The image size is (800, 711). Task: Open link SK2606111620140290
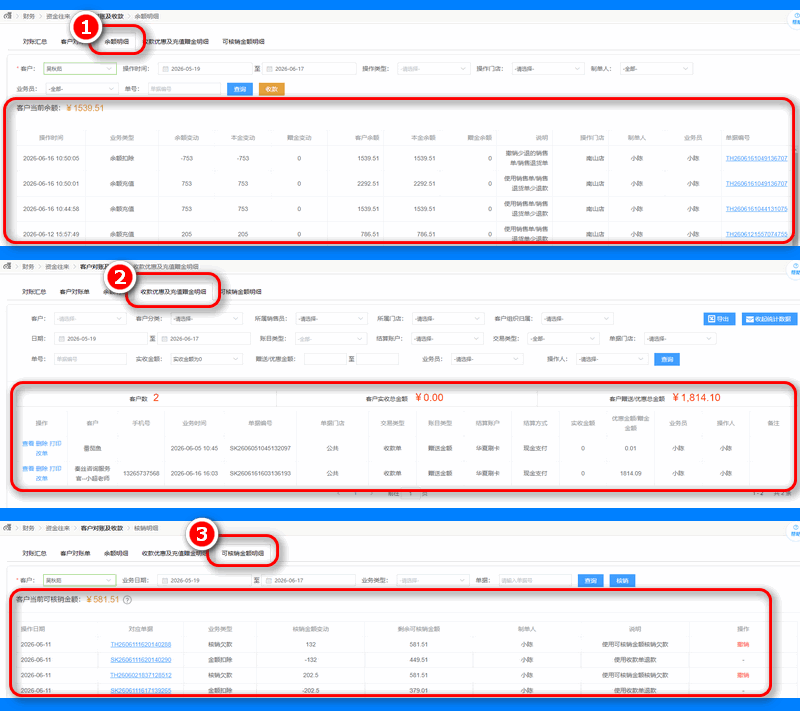(141, 660)
